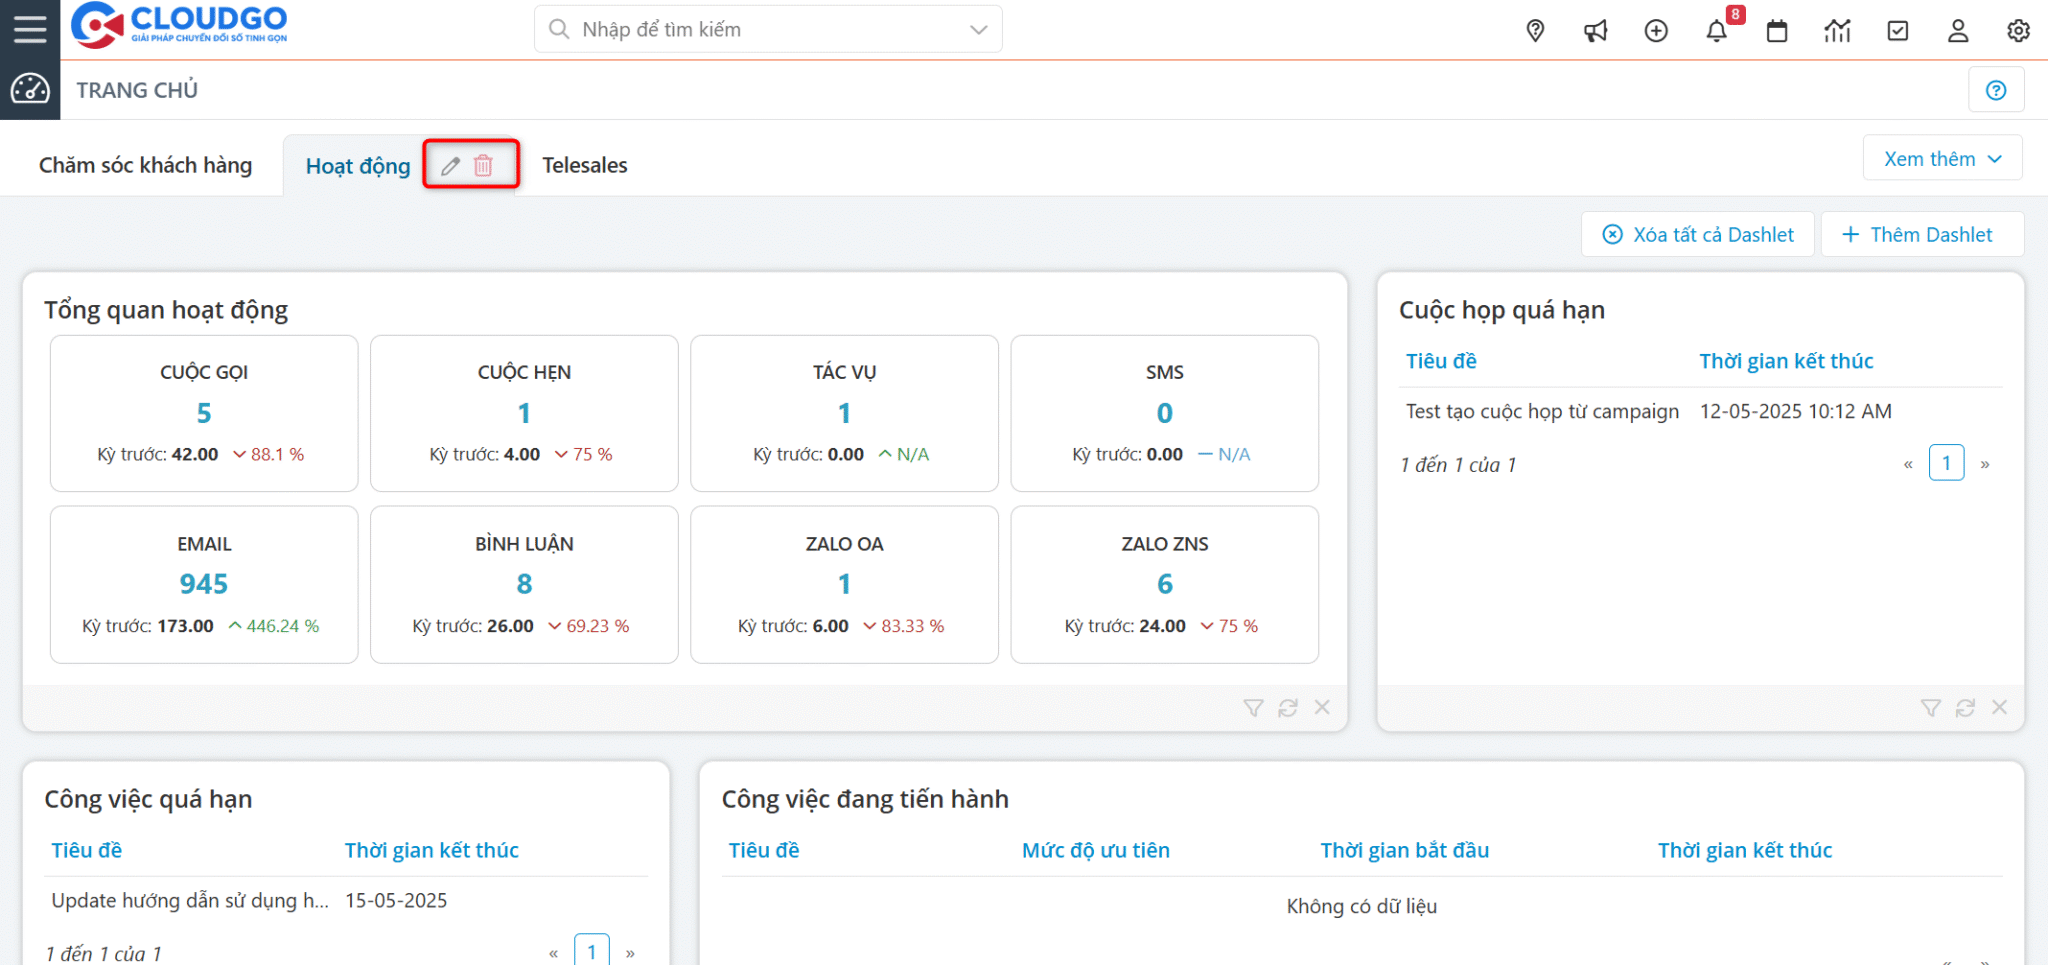Image resolution: width=2048 pixels, height=965 pixels.
Task: Click Xóa tất cả Dashlet button
Action: tap(1697, 234)
